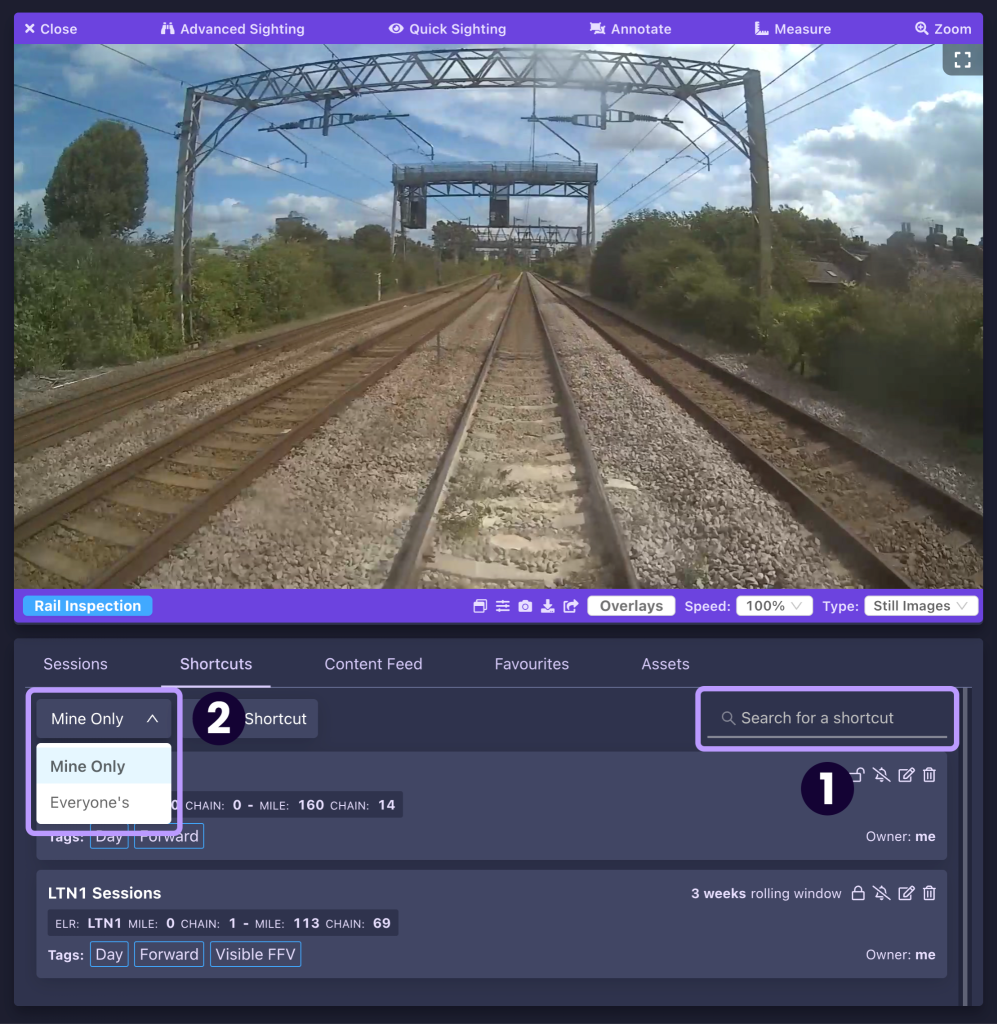Screen dimensions: 997x1024
Task: Toggle fullscreen on the rail image
Action: pyautogui.click(x=962, y=60)
